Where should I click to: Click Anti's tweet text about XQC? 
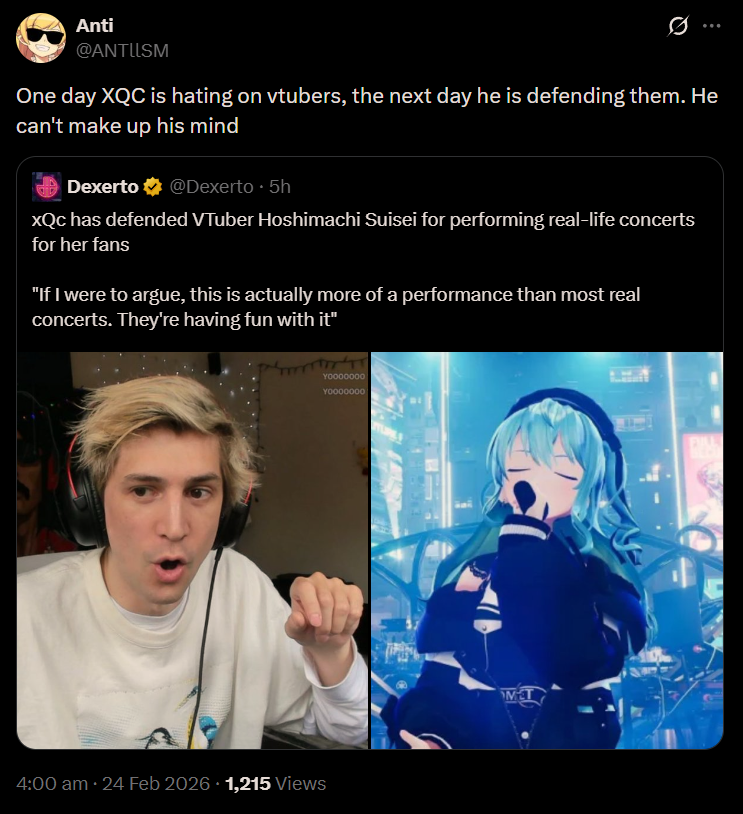tap(367, 111)
